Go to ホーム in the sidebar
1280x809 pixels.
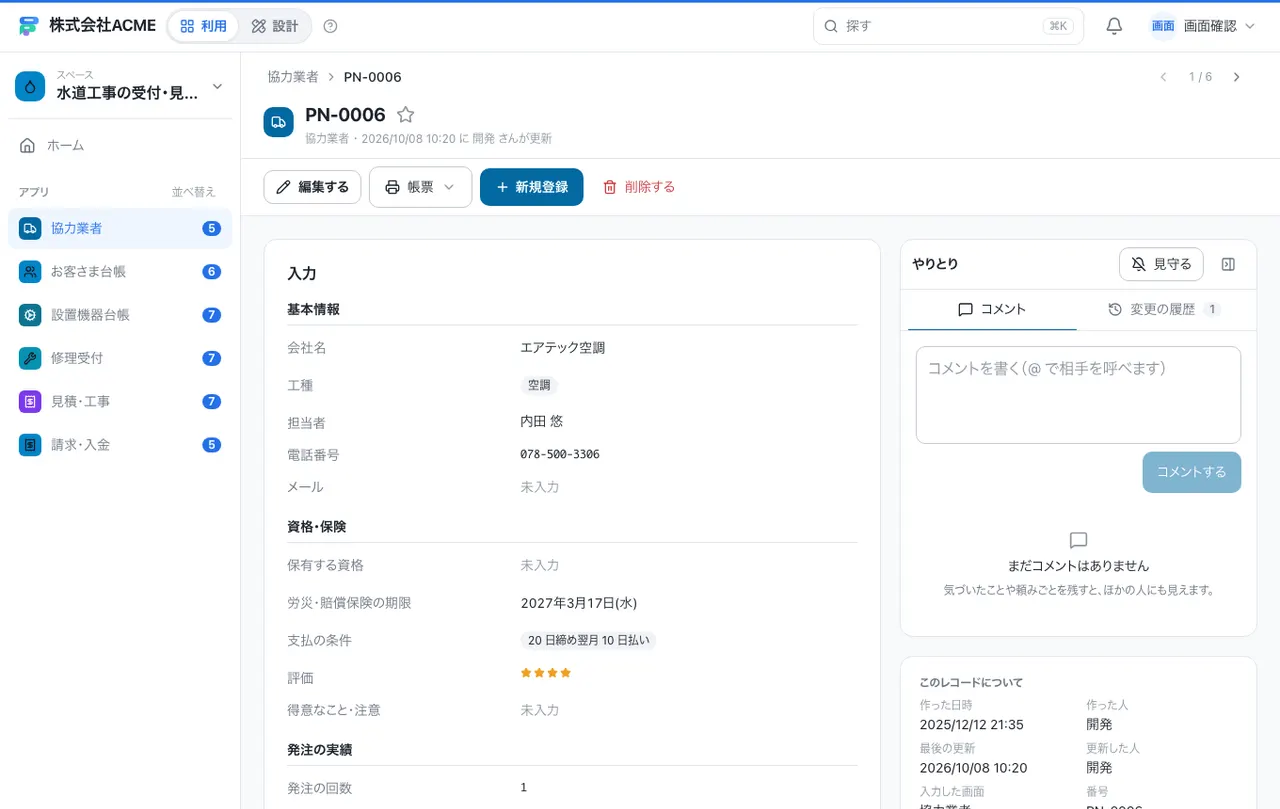pos(120,145)
